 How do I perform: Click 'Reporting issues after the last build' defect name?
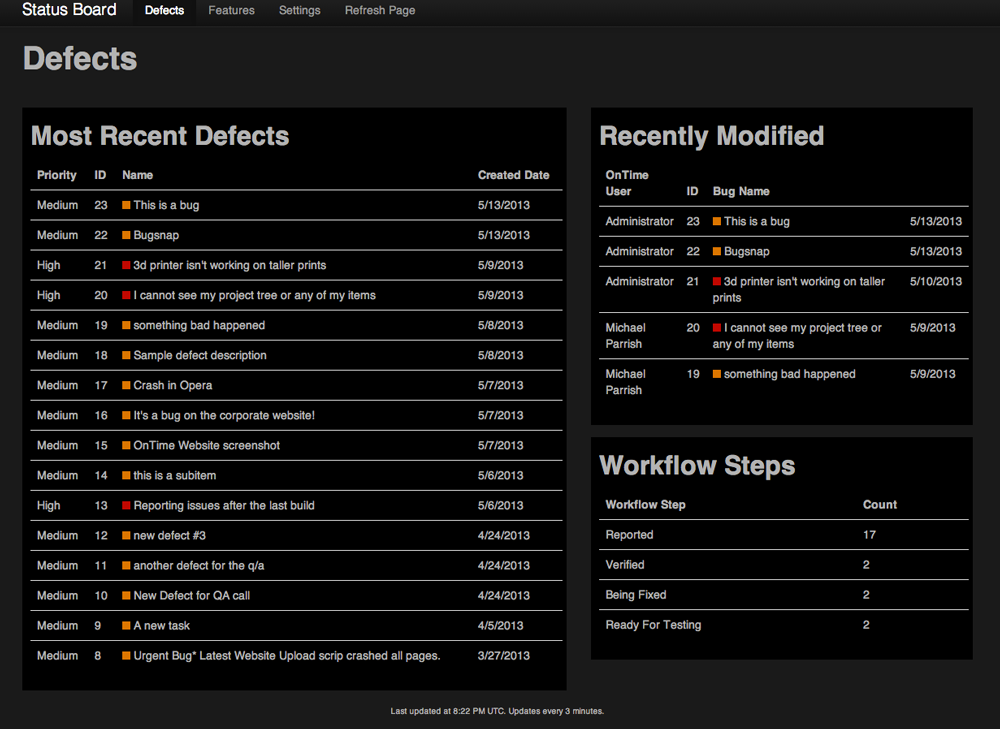pyautogui.click(x=224, y=505)
